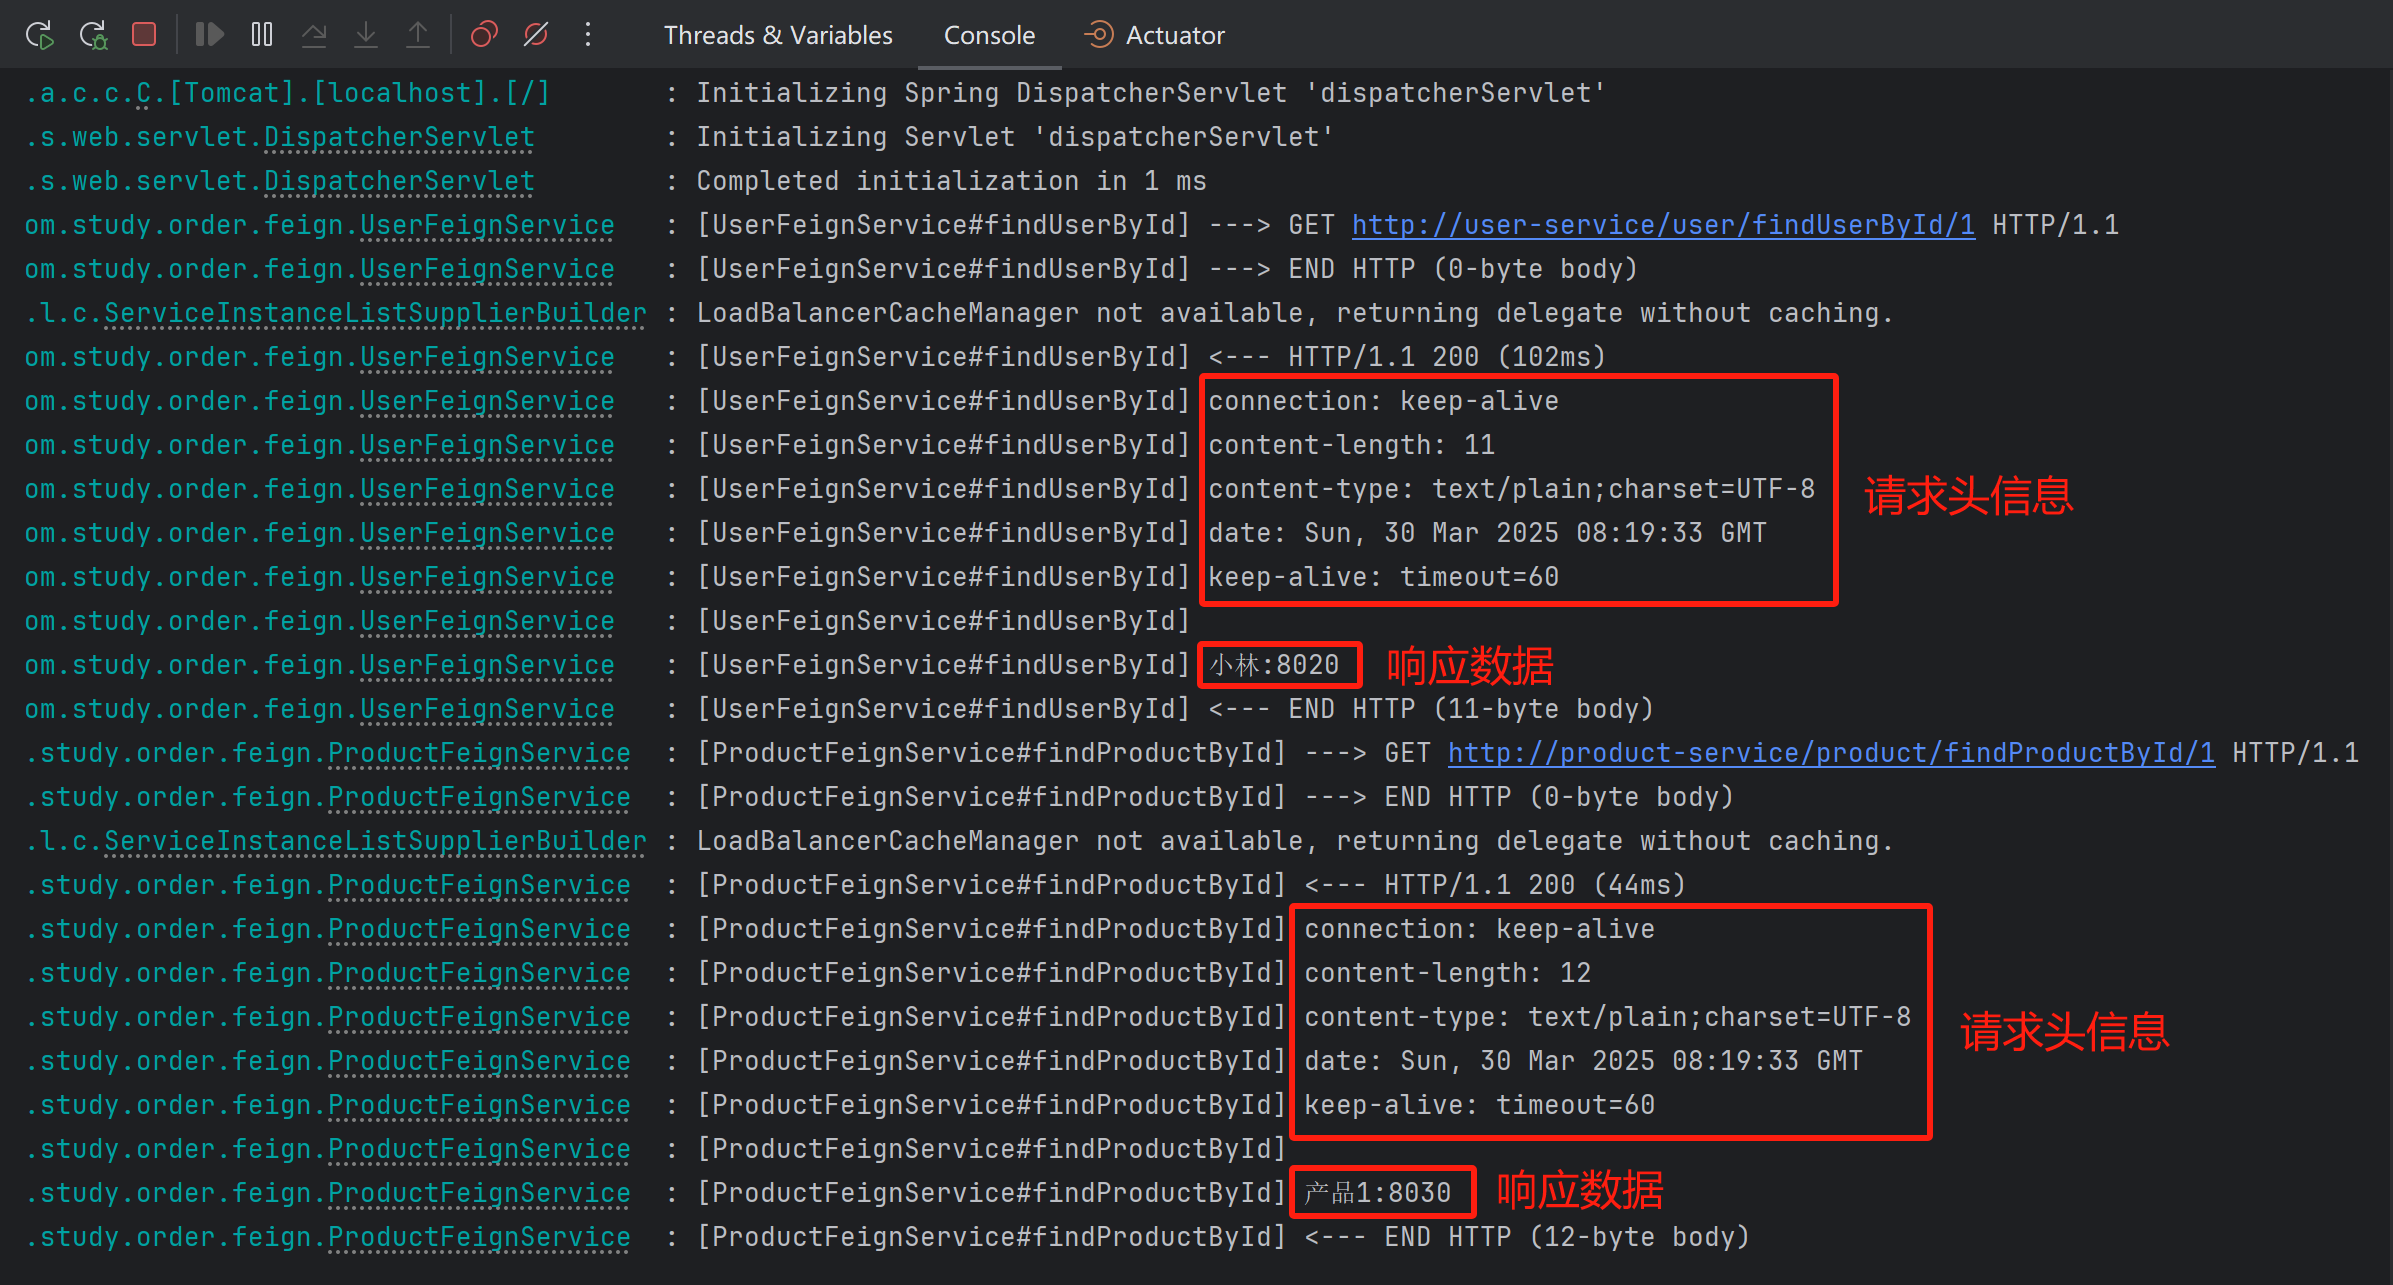The width and height of the screenshot is (2393, 1285).
Task: Click the Step Over icon
Action: tap(314, 35)
